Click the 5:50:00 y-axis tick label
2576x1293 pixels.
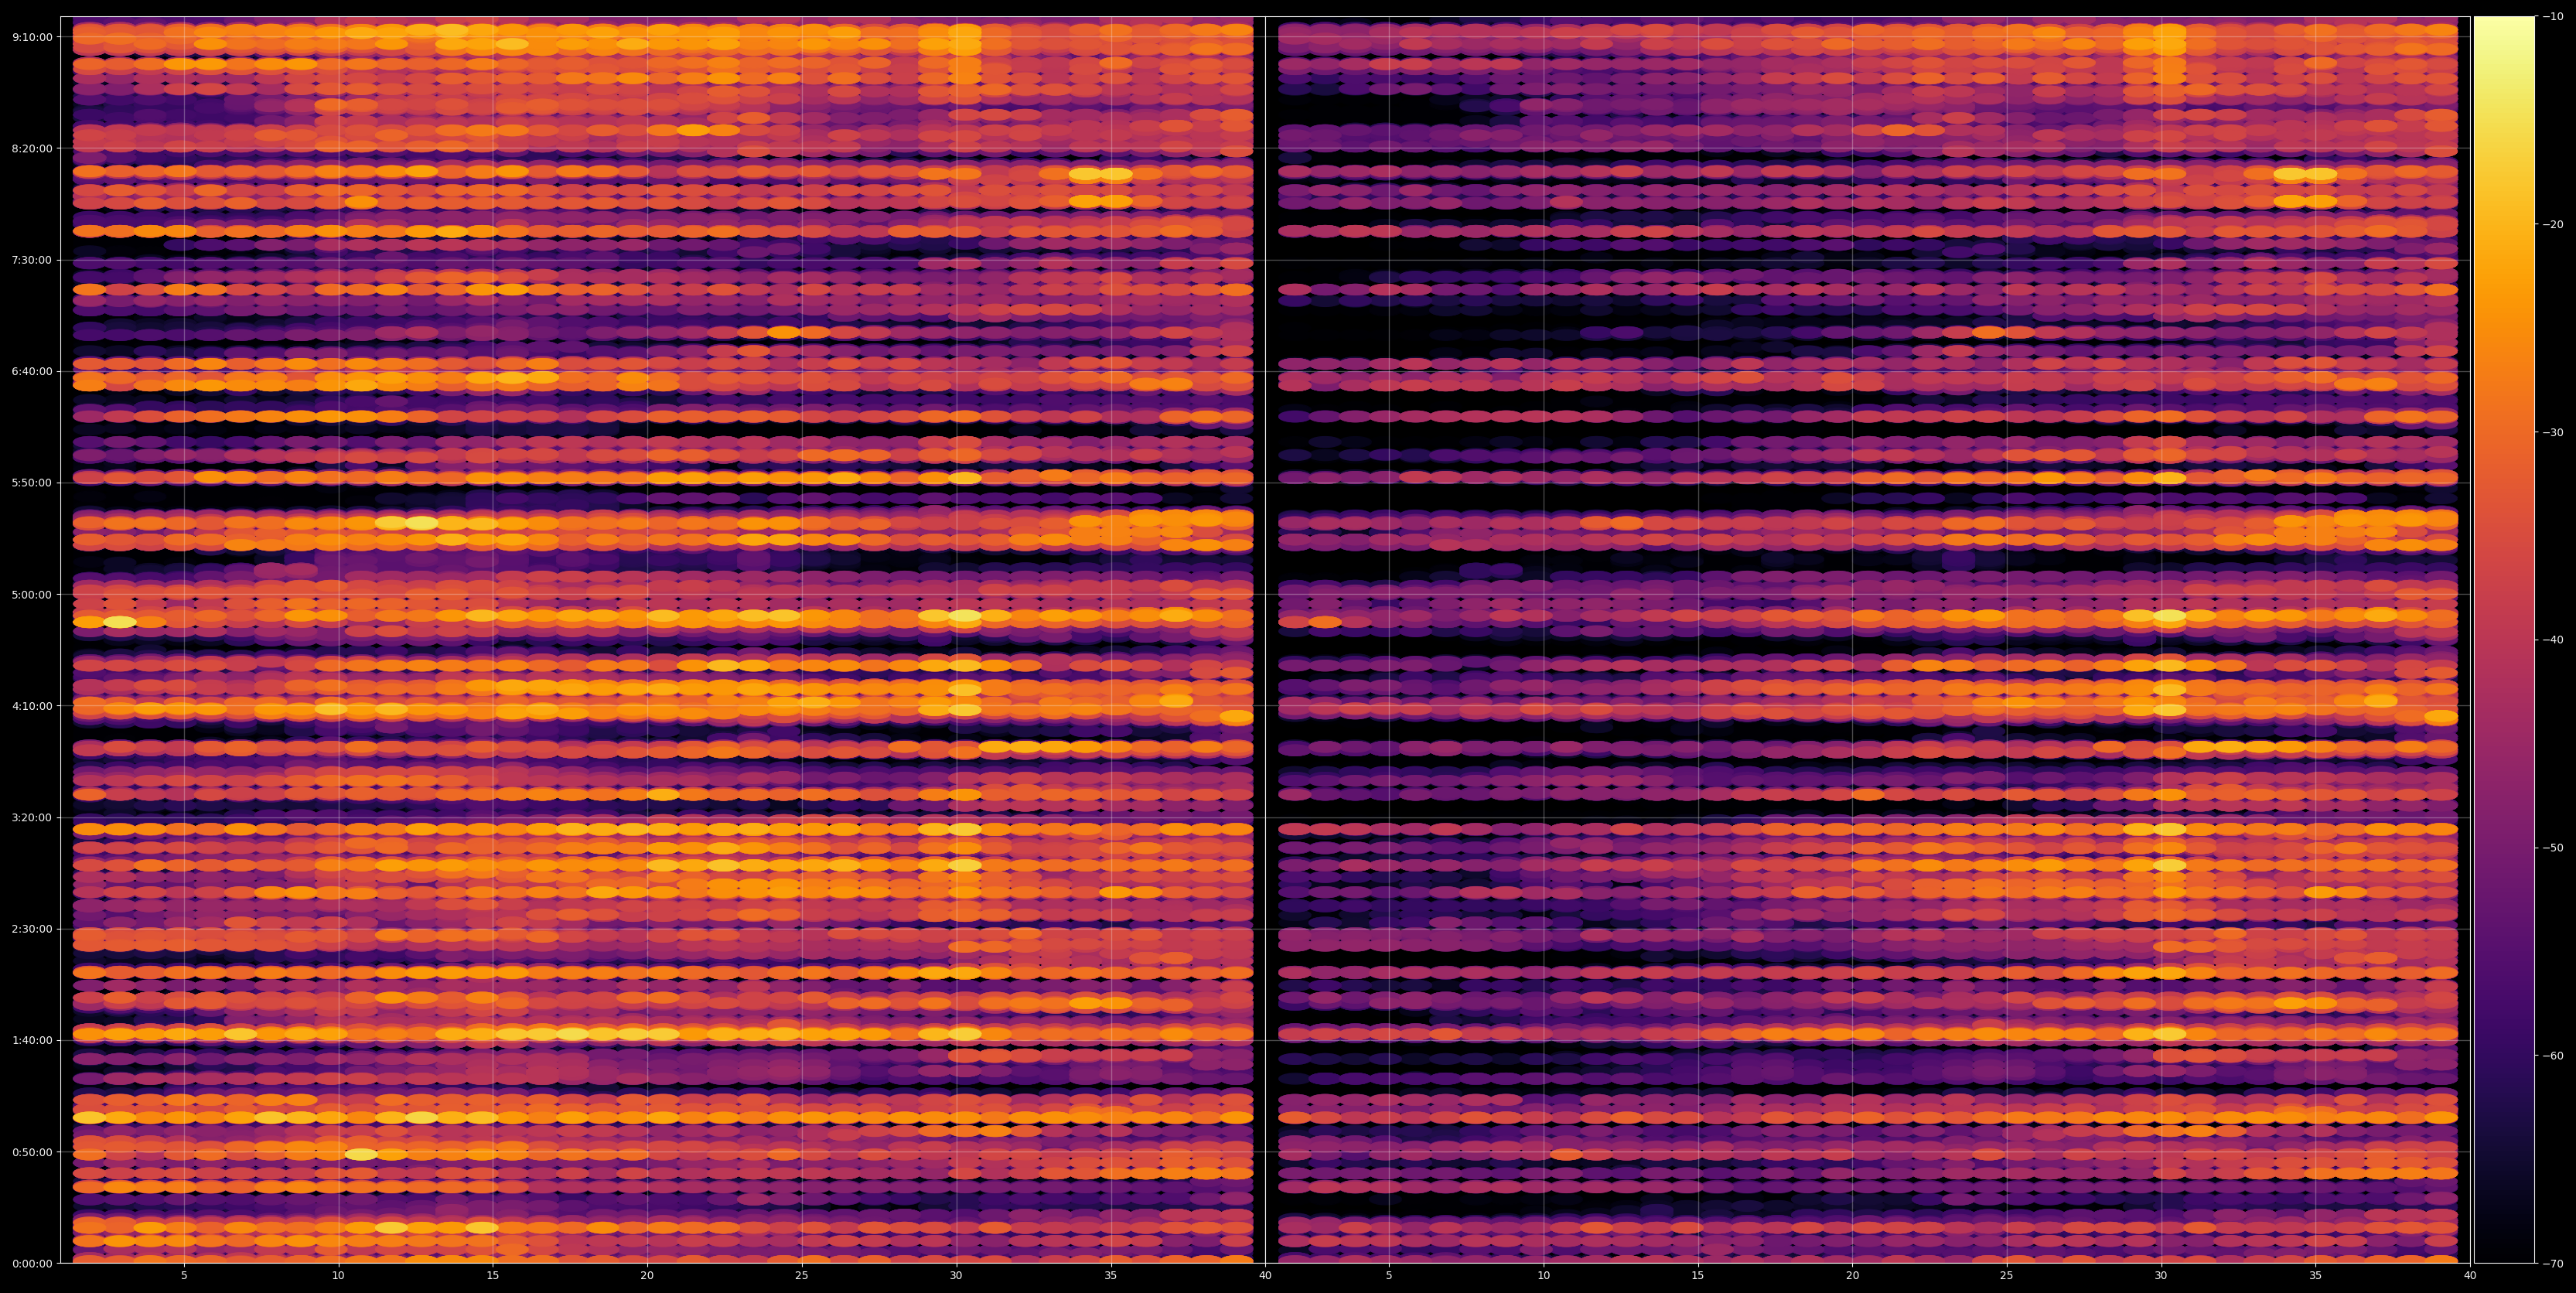click(32, 483)
